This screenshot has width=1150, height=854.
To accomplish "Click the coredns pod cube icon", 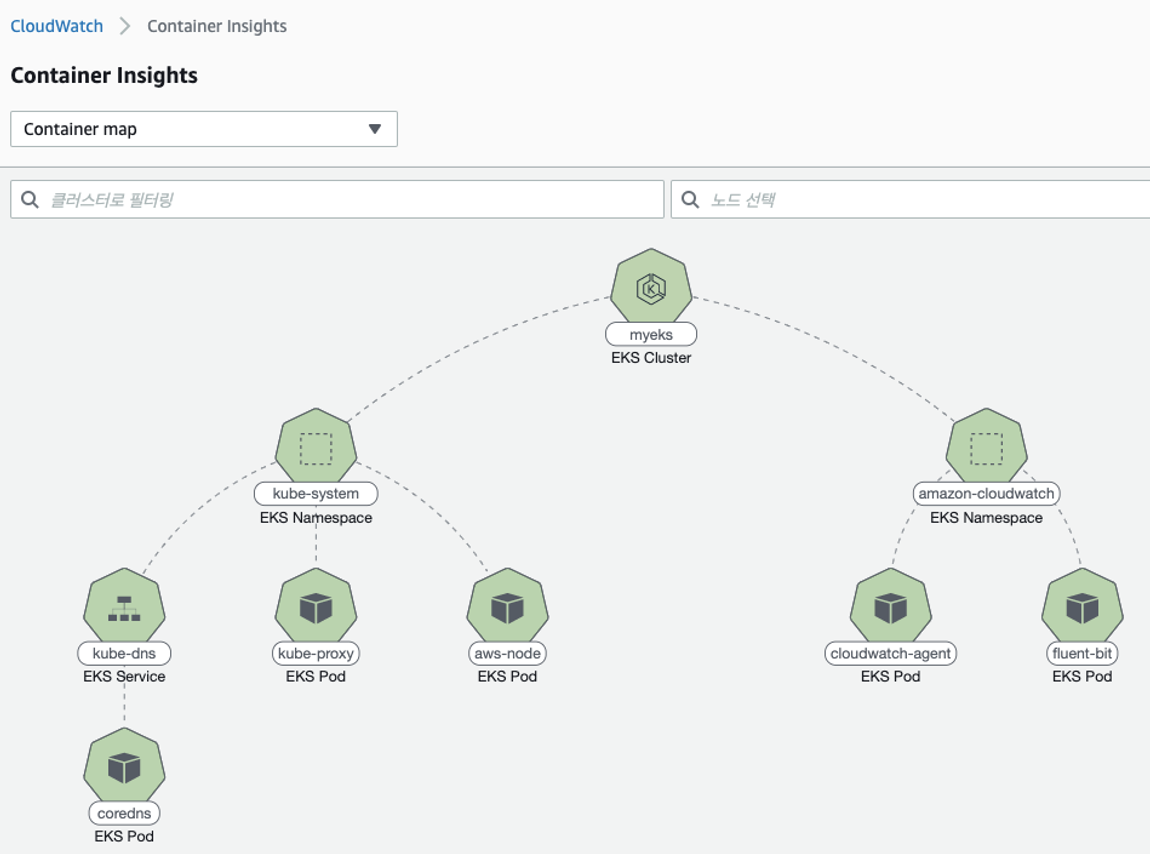I will point(124,767).
